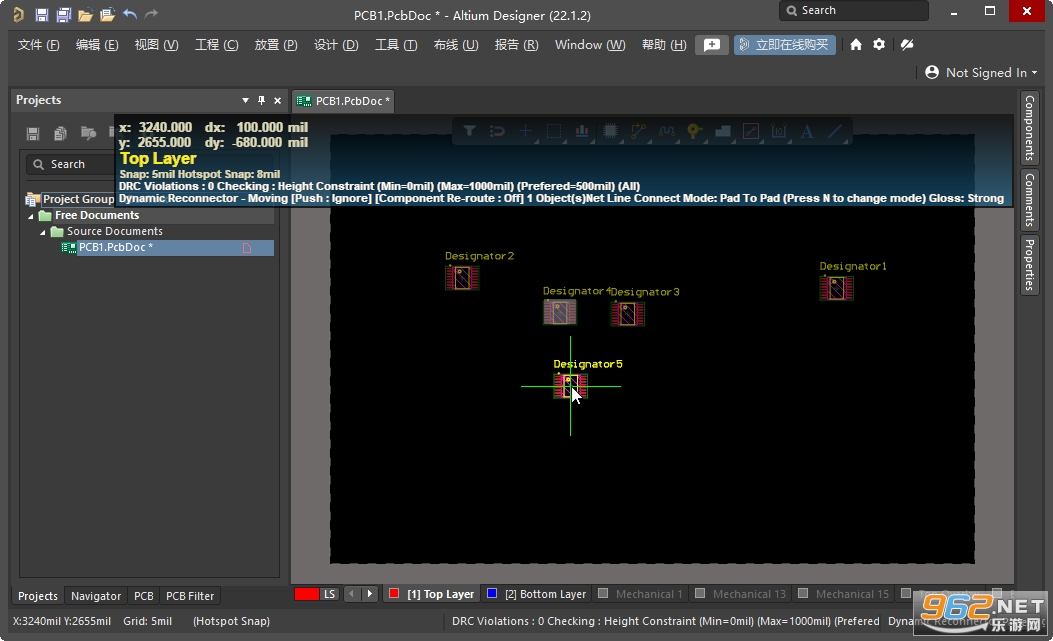Click the Projects panel Search field
Viewport: 1053px width, 641px height.
pos(71,164)
